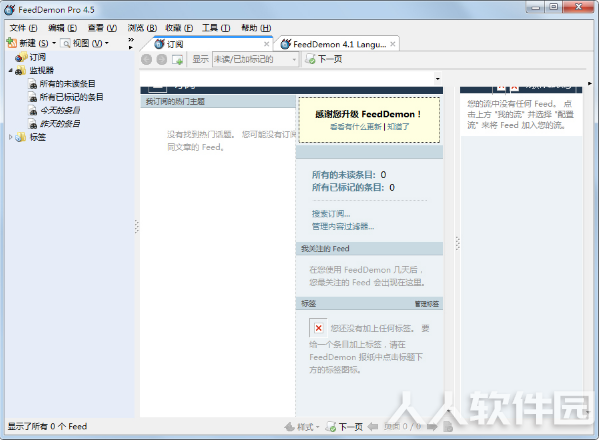Click the 看看有什么更新 link
Screen dimensions: 600x443
pos(356,127)
